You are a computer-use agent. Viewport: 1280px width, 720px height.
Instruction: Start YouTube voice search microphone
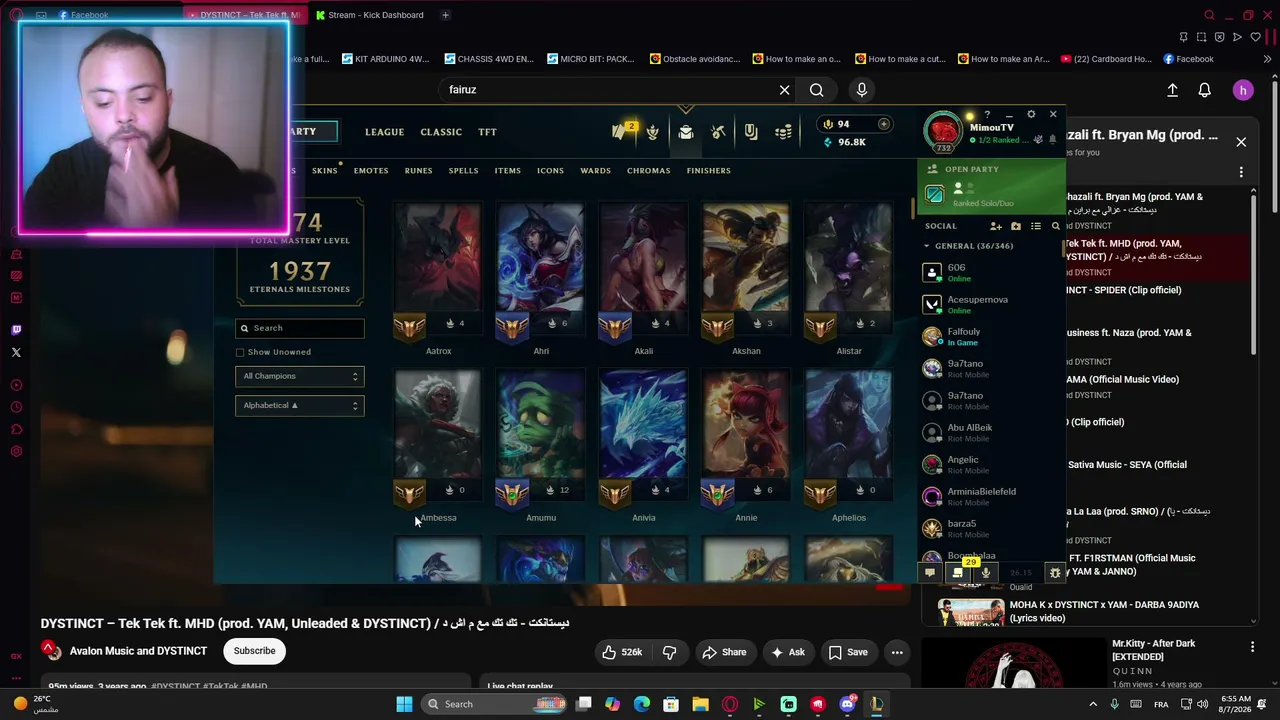tap(862, 90)
